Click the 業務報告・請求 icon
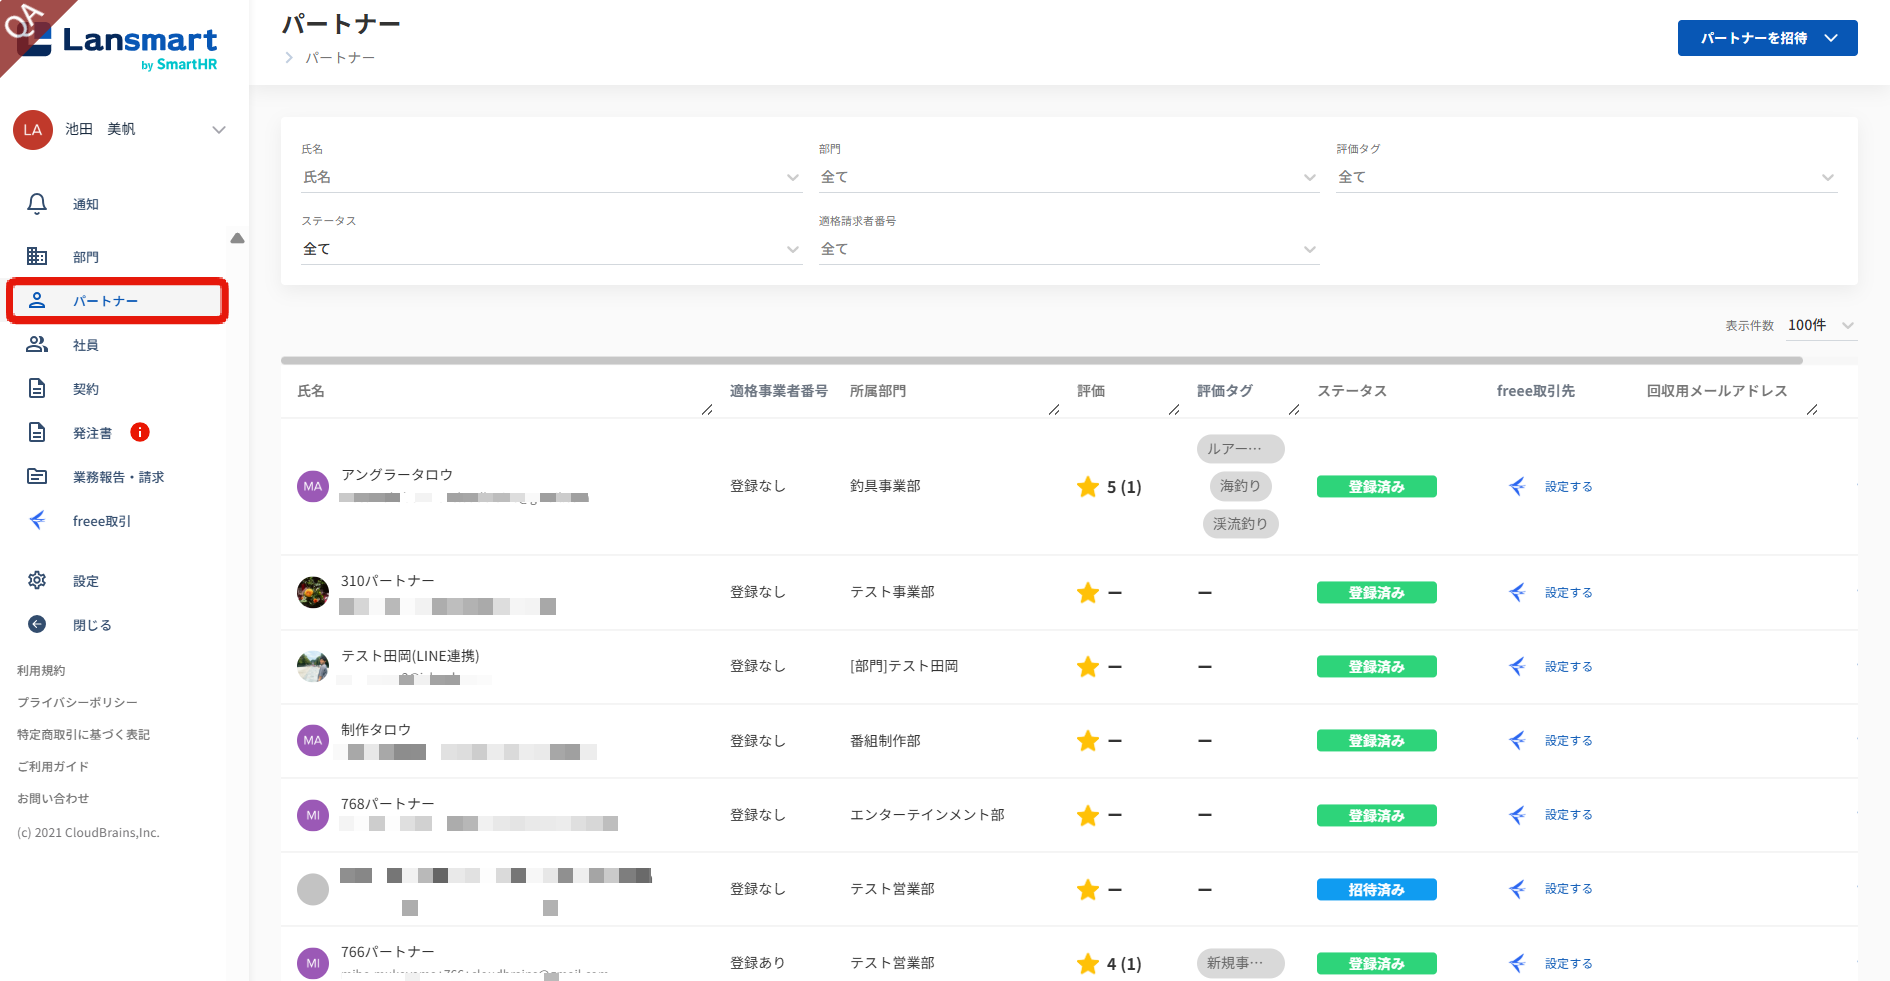Screen dimensions: 1890x981 pyautogui.click(x=37, y=476)
